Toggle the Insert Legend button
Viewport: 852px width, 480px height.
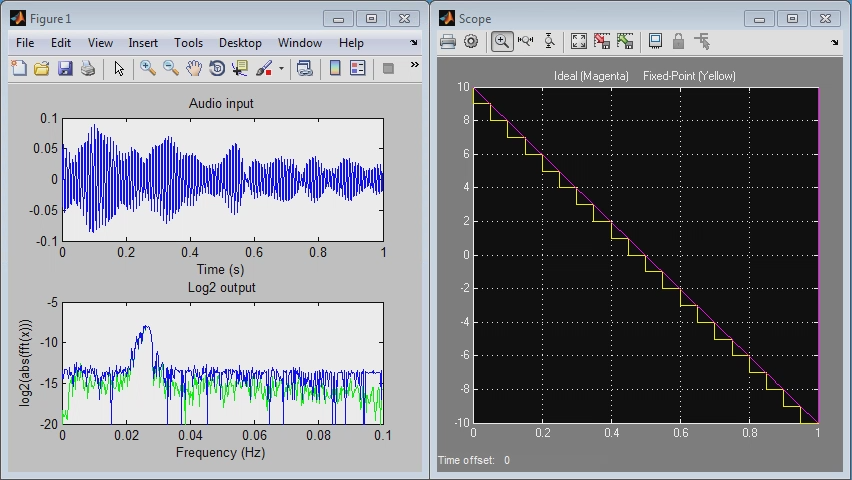point(357,68)
